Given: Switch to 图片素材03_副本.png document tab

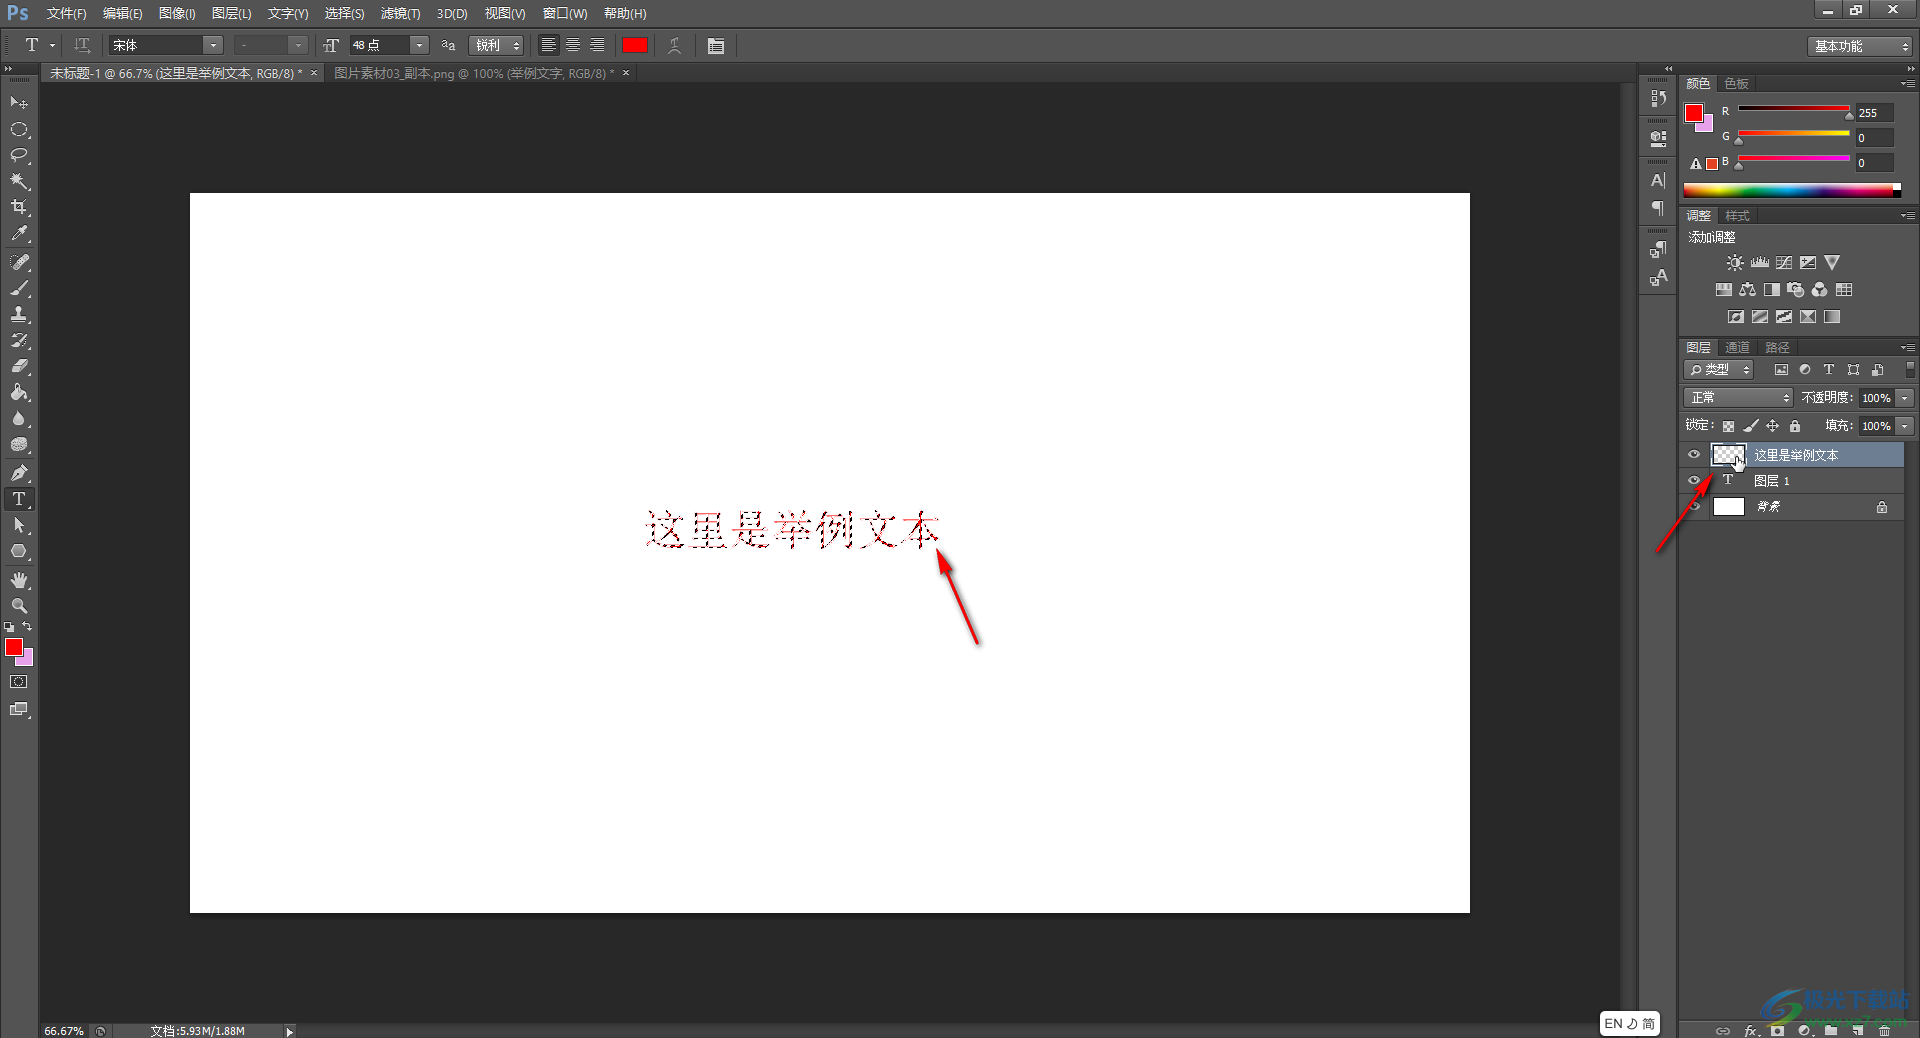Looking at the screenshot, I should pos(474,74).
